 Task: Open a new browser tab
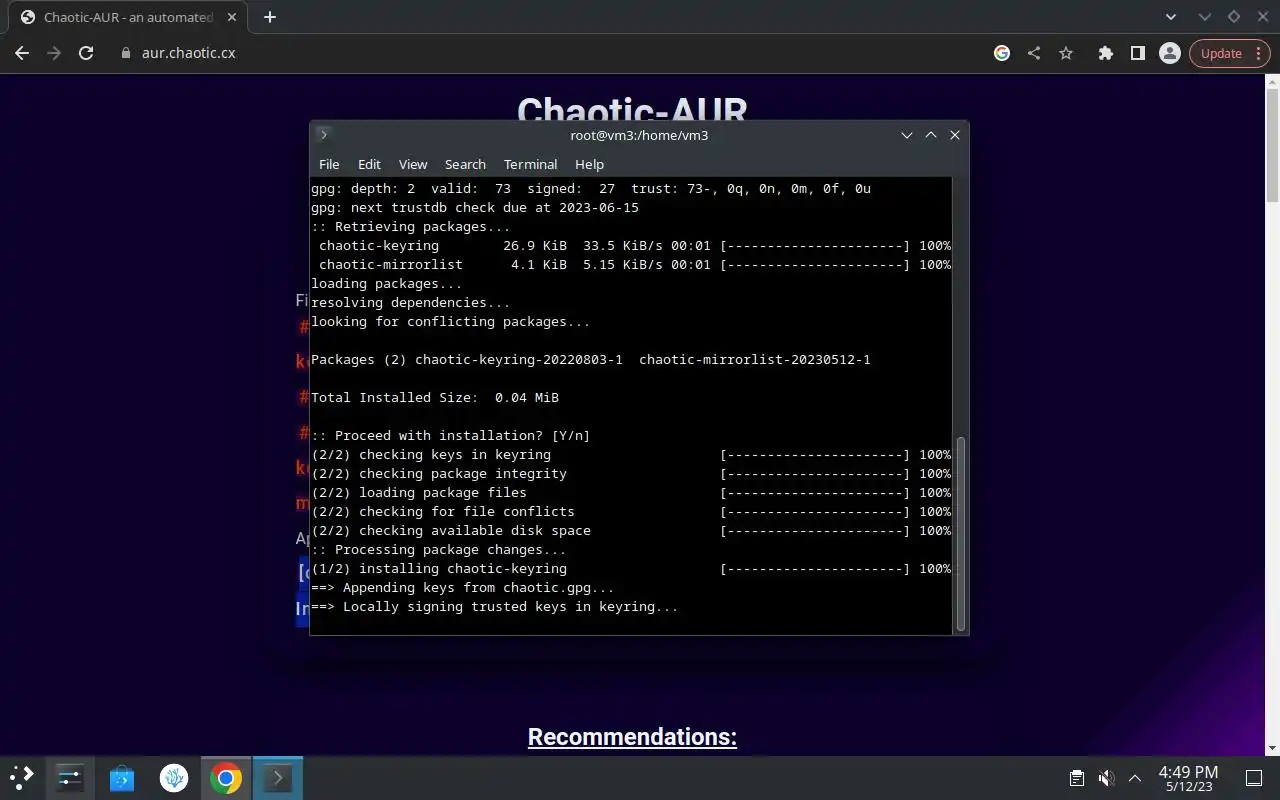pyautogui.click(x=269, y=17)
